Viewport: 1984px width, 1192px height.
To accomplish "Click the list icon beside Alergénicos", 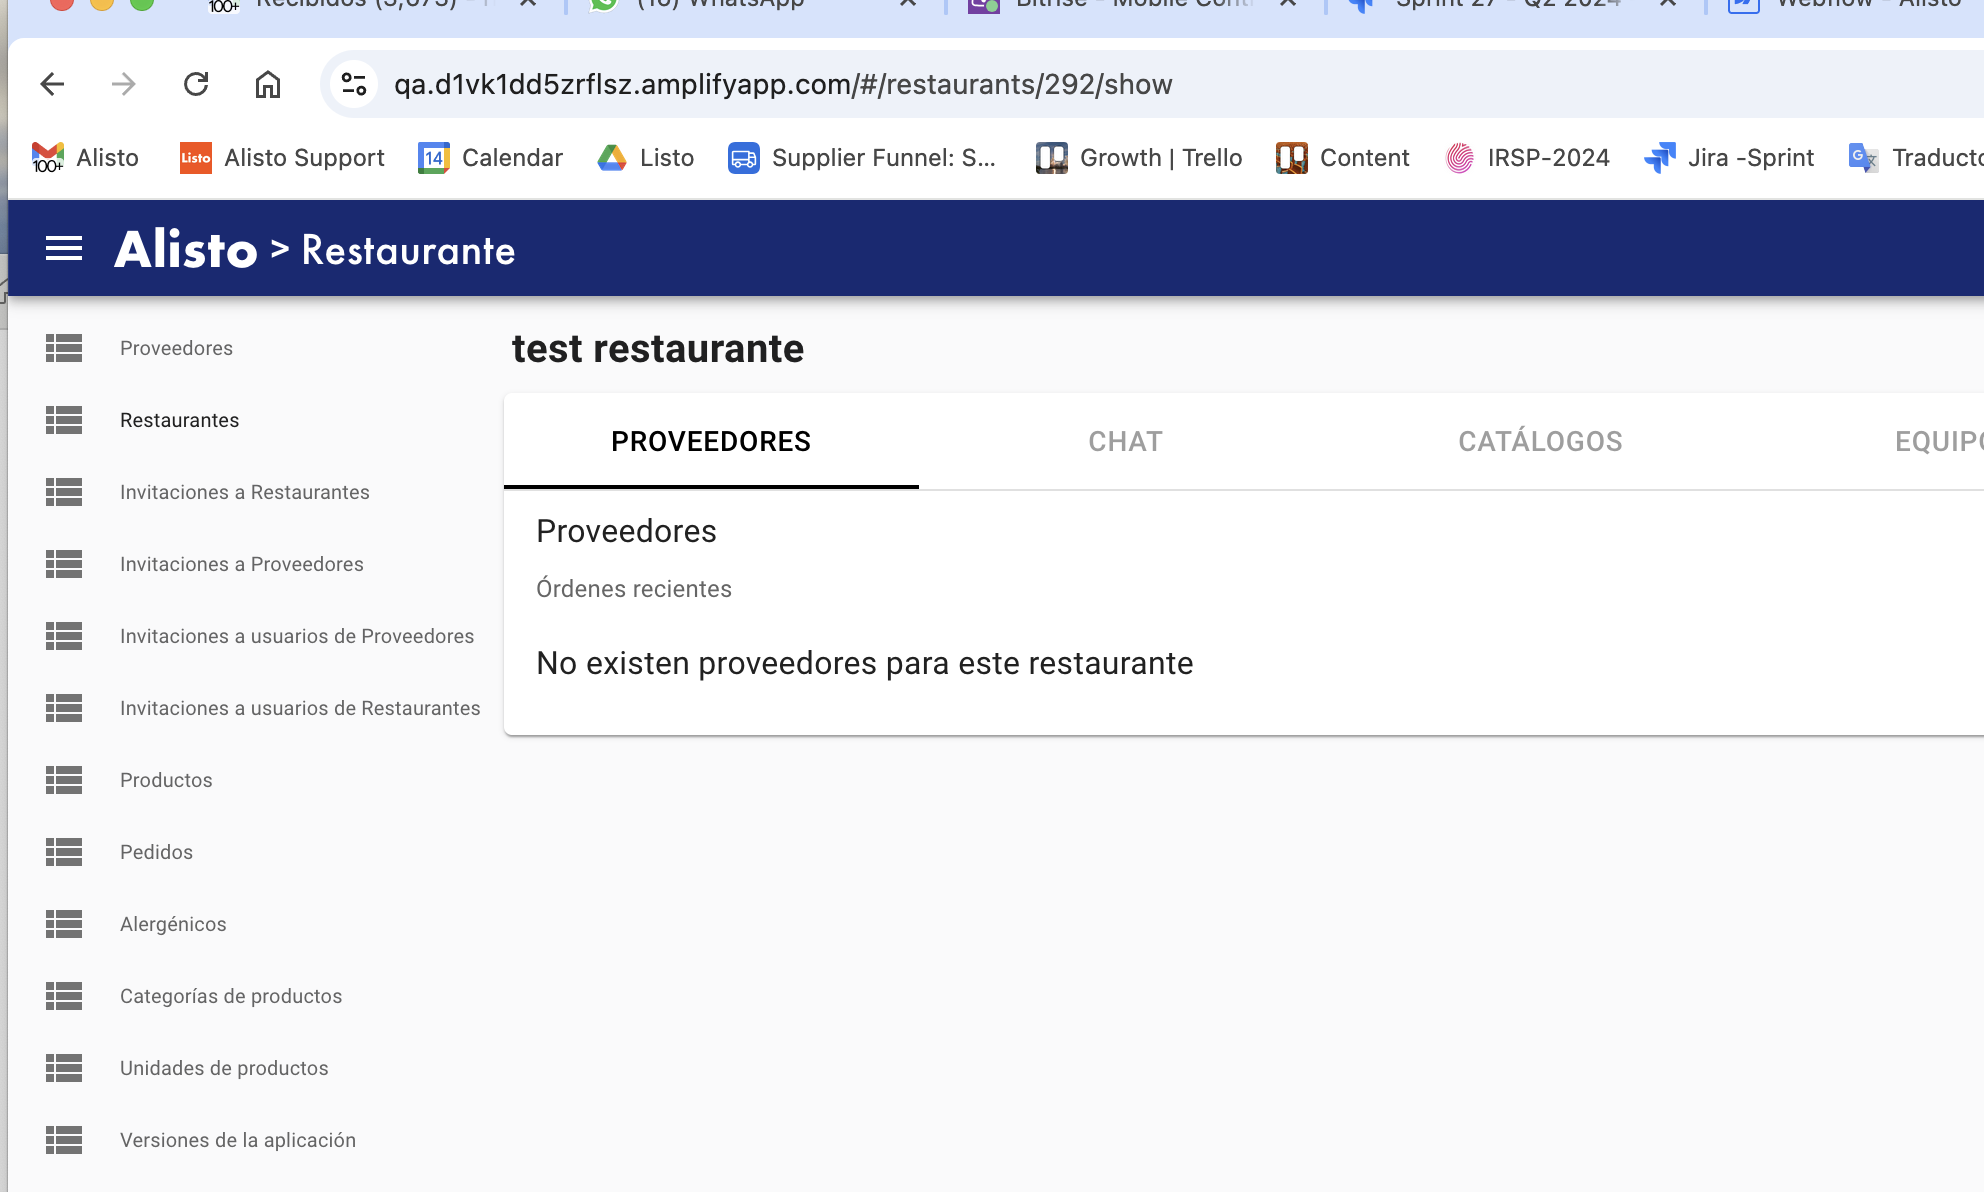I will coord(64,924).
